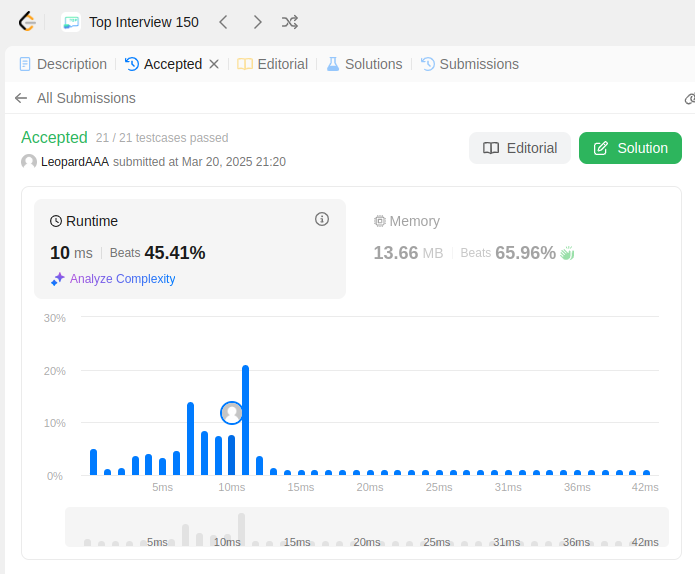The height and width of the screenshot is (574, 695).
Task: Click the grey Editorial button
Action: [519, 148]
